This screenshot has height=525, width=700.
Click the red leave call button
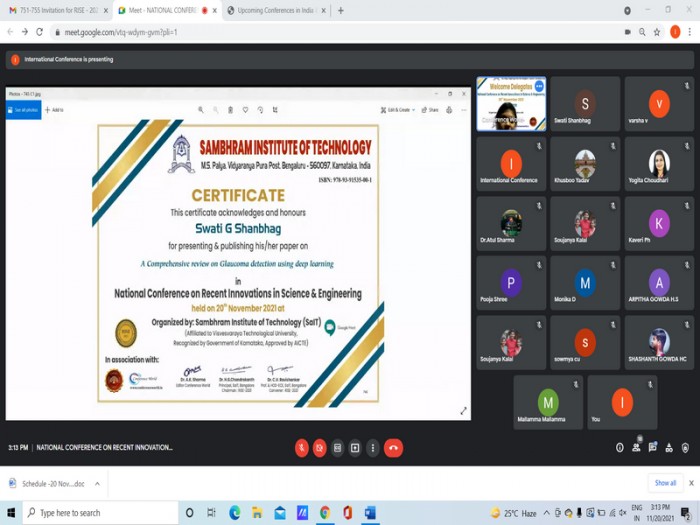pyautogui.click(x=393, y=448)
